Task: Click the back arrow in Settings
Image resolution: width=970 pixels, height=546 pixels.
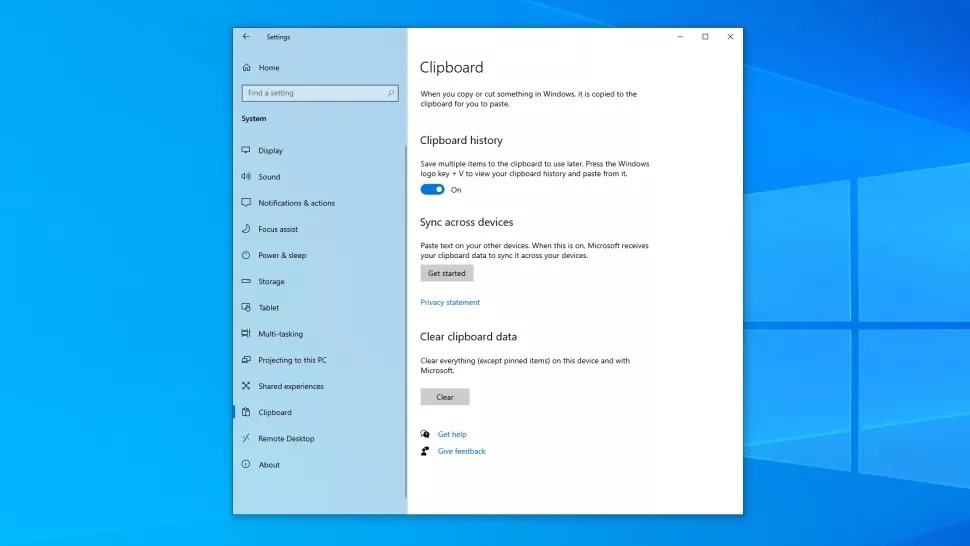Action: point(246,36)
